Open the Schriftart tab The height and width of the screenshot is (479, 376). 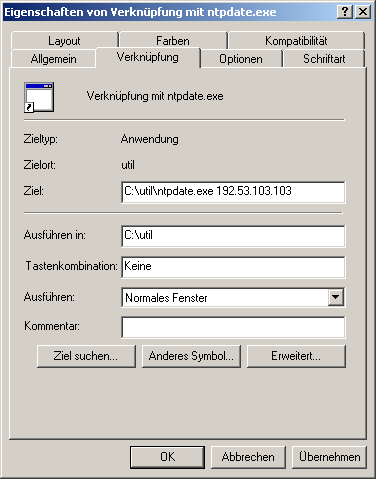tap(324, 59)
